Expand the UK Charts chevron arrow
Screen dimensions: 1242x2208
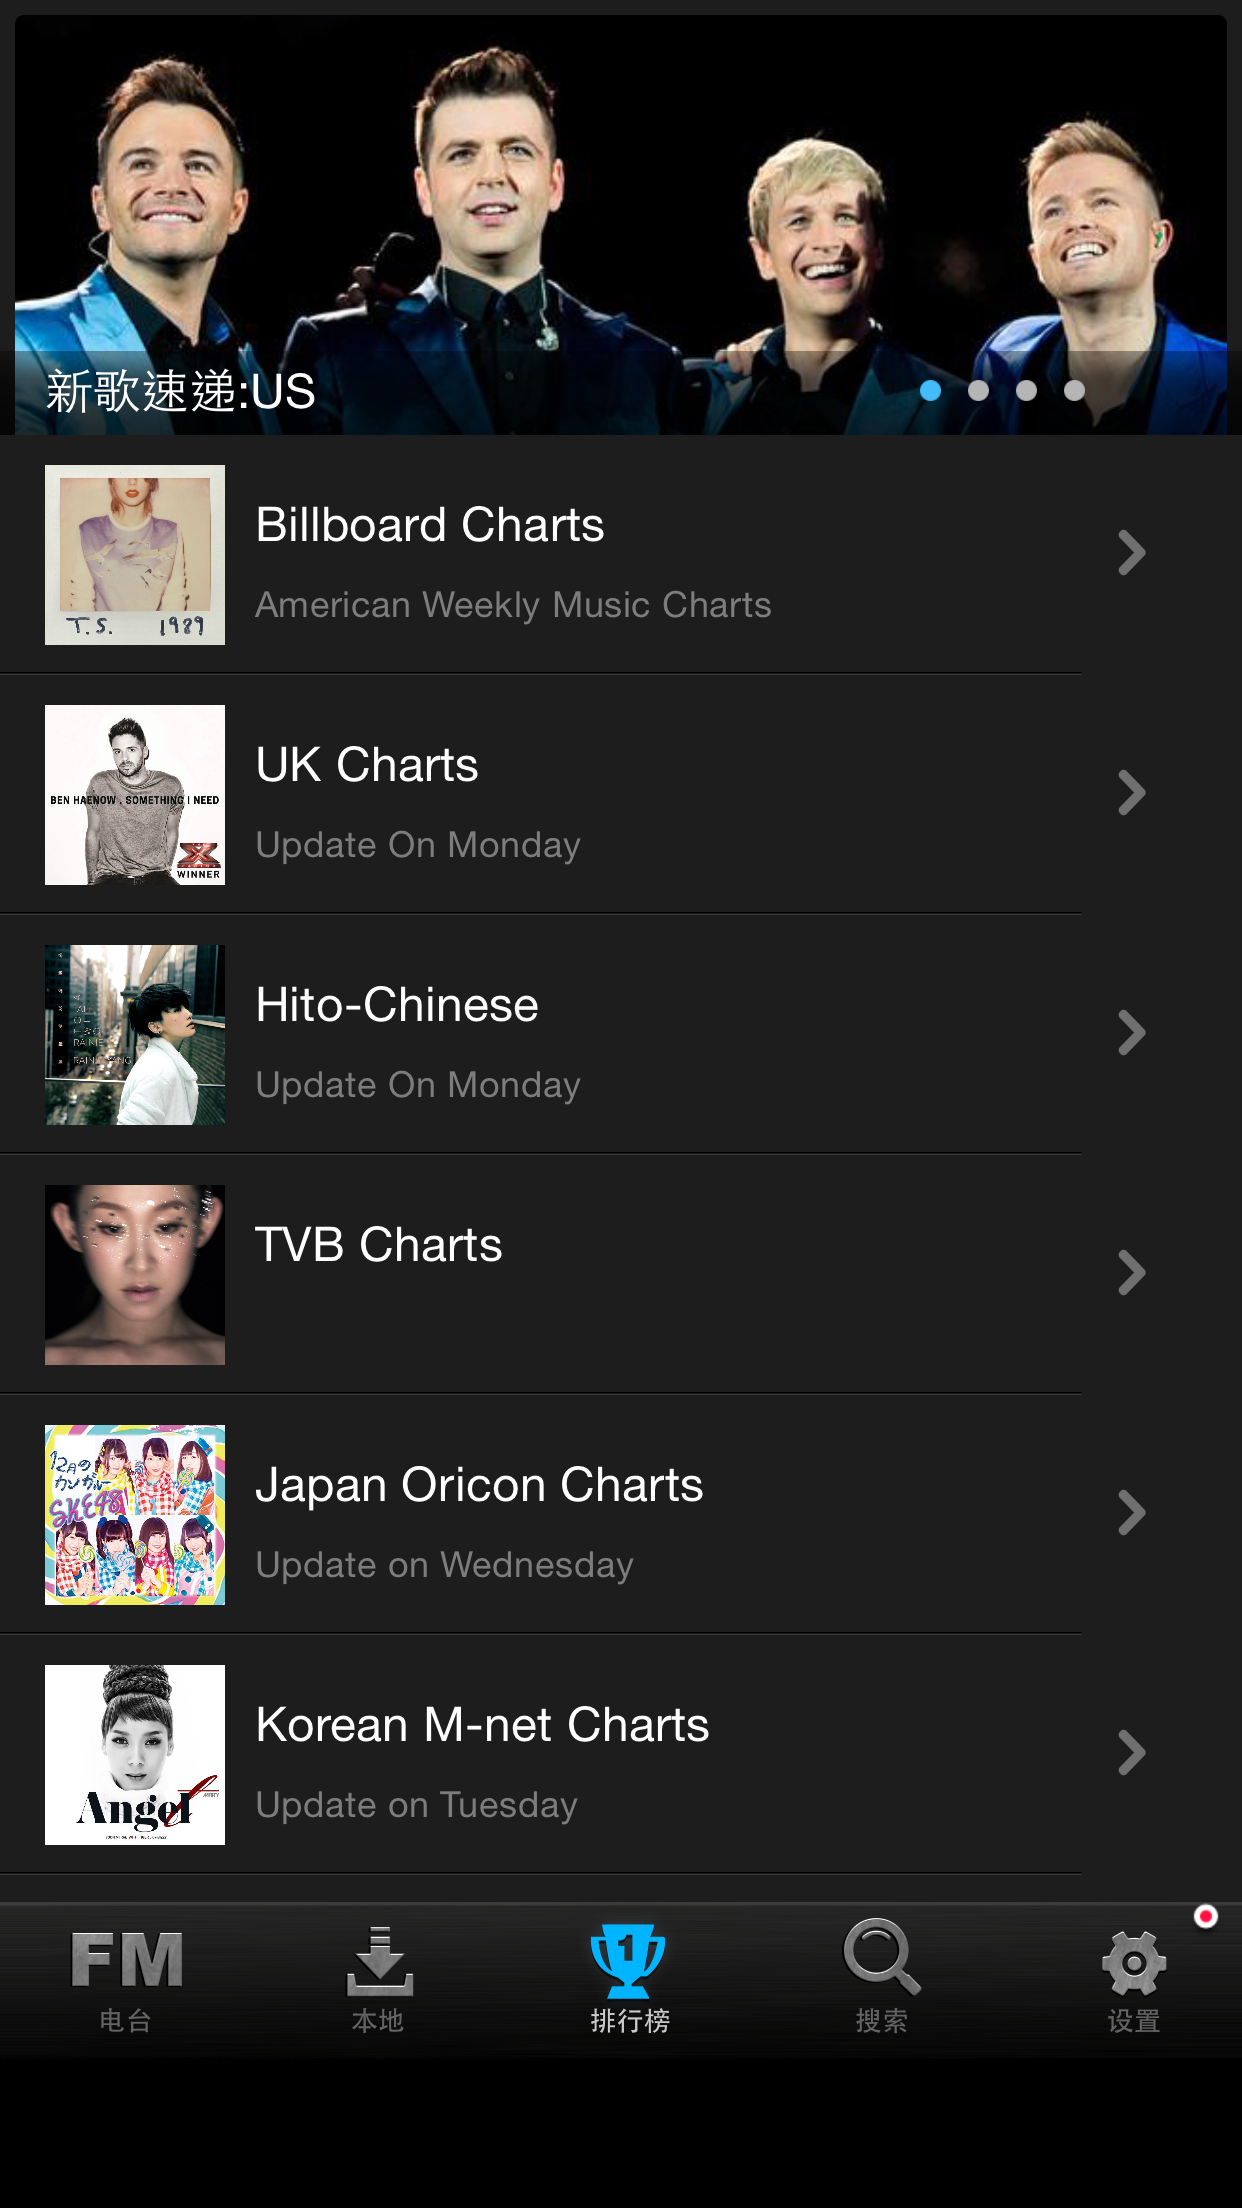[x=1131, y=793]
